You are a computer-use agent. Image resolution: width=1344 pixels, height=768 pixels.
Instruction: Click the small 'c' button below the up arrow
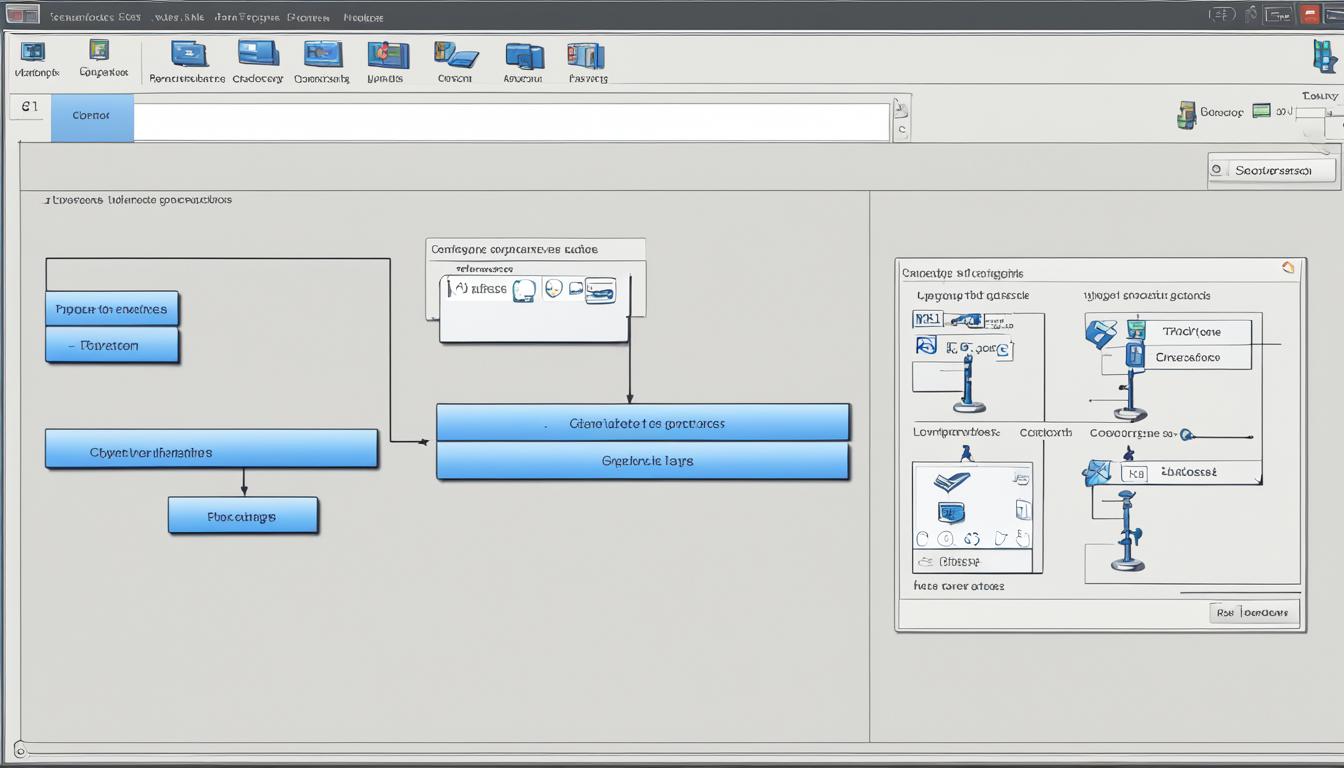pyautogui.click(x=901, y=130)
